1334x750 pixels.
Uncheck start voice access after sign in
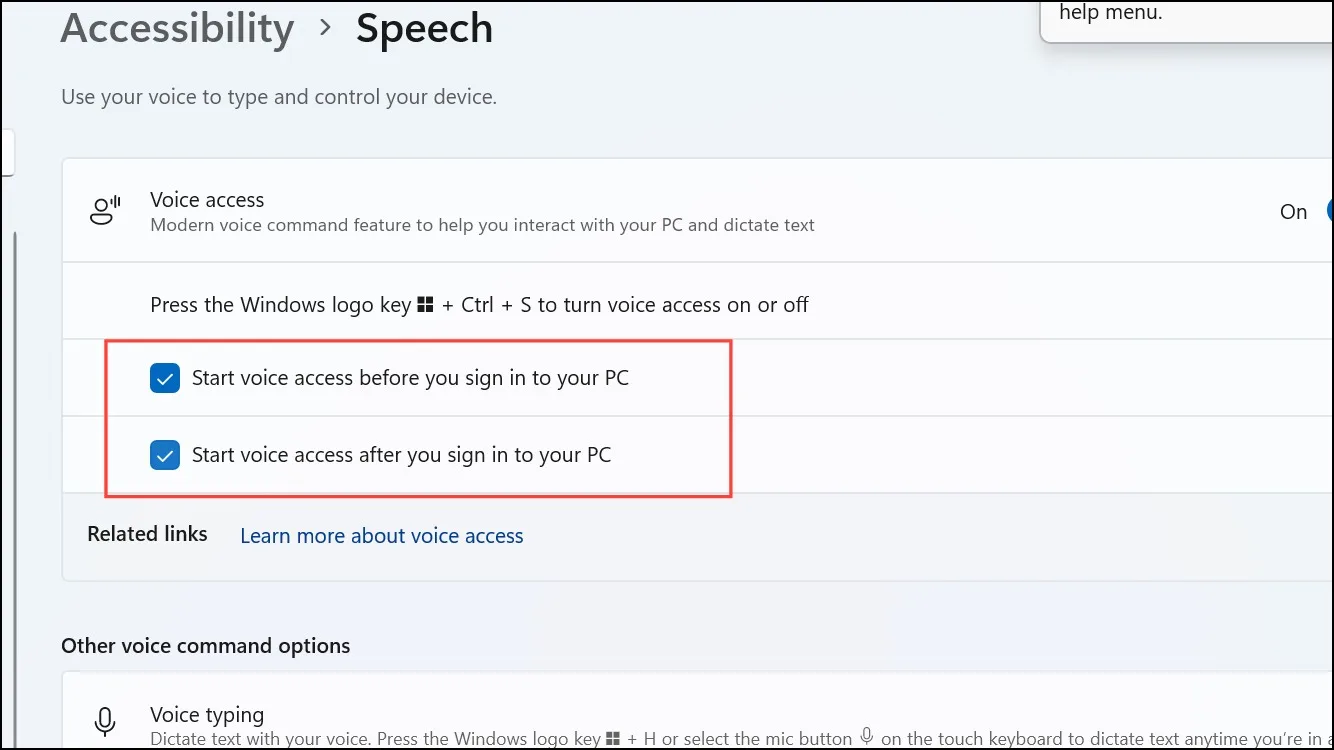[165, 455]
